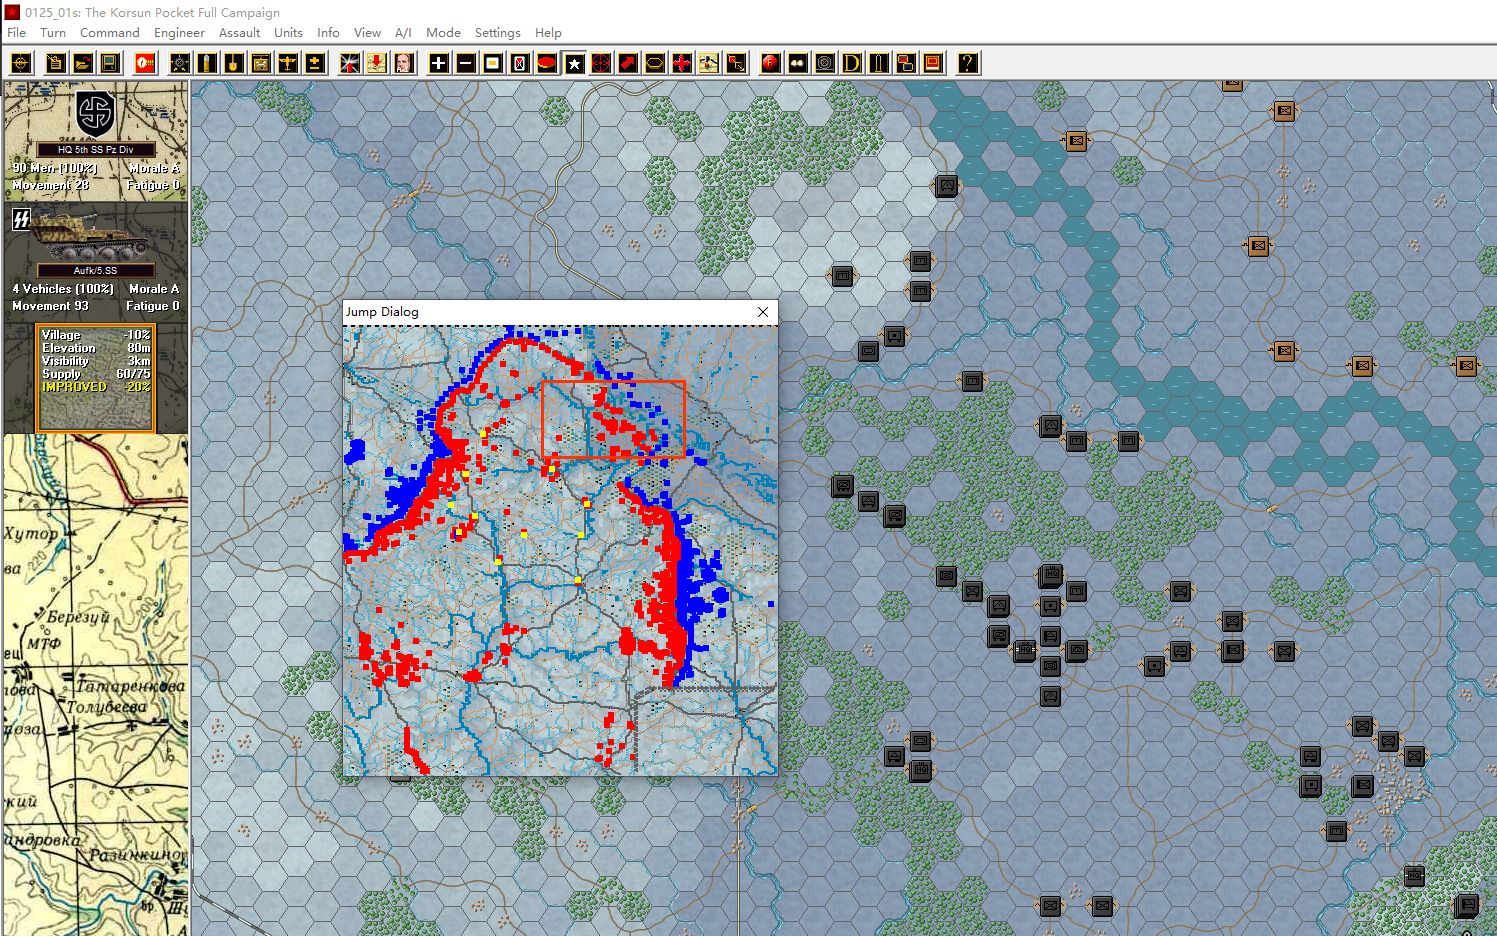This screenshot has height=936, width=1497.
Task: Close the Jump Dialog window
Action: click(x=763, y=312)
